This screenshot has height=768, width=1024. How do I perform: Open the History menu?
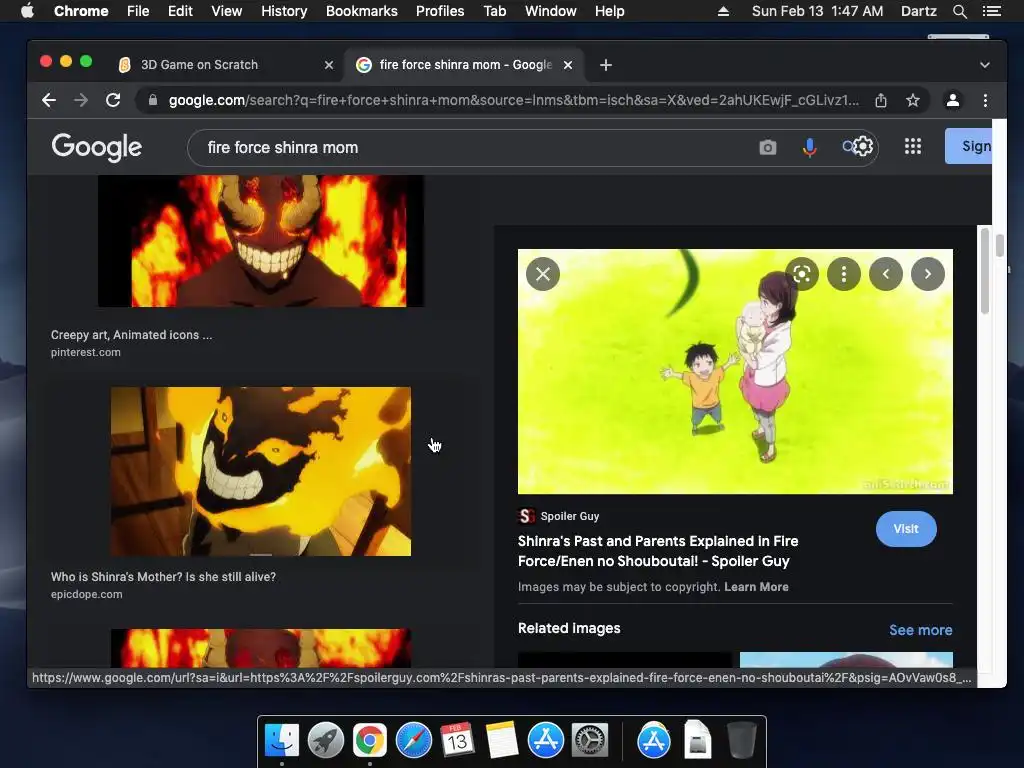point(284,11)
